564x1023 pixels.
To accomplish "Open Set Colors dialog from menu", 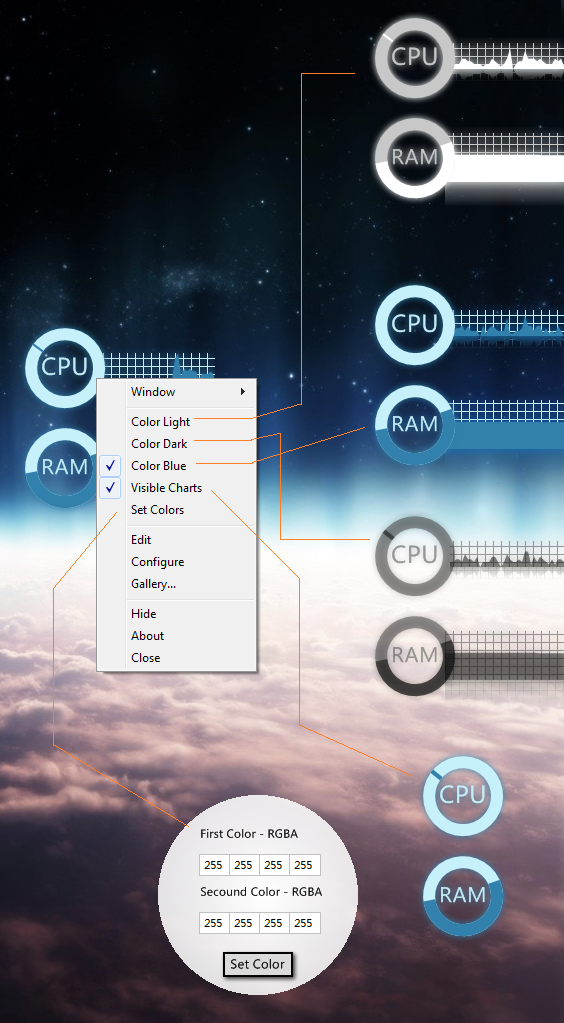I will point(157,510).
